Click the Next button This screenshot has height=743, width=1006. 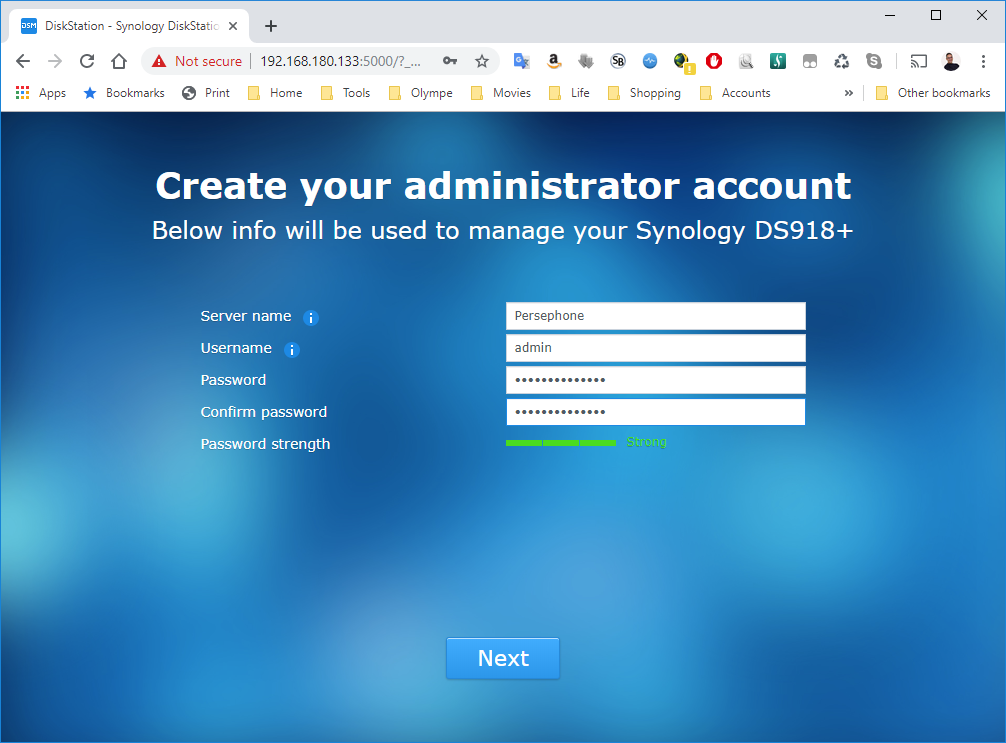[x=503, y=658]
